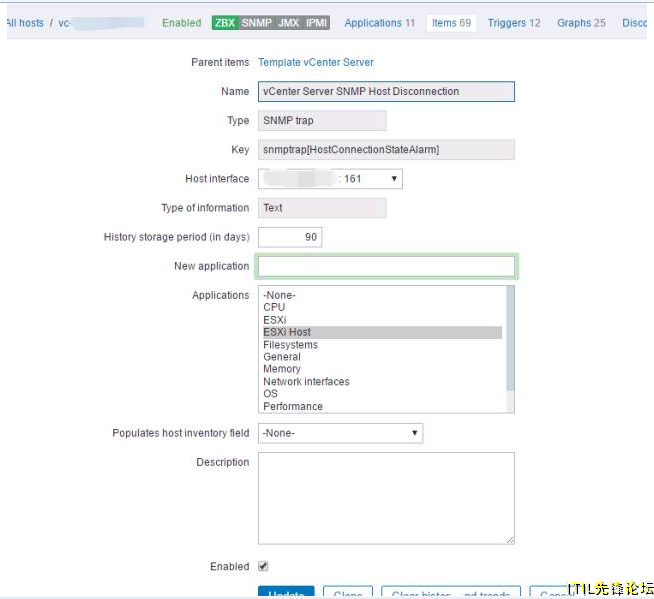654x599 pixels.
Task: Toggle the Enabled checkbox
Action: [x=263, y=566]
